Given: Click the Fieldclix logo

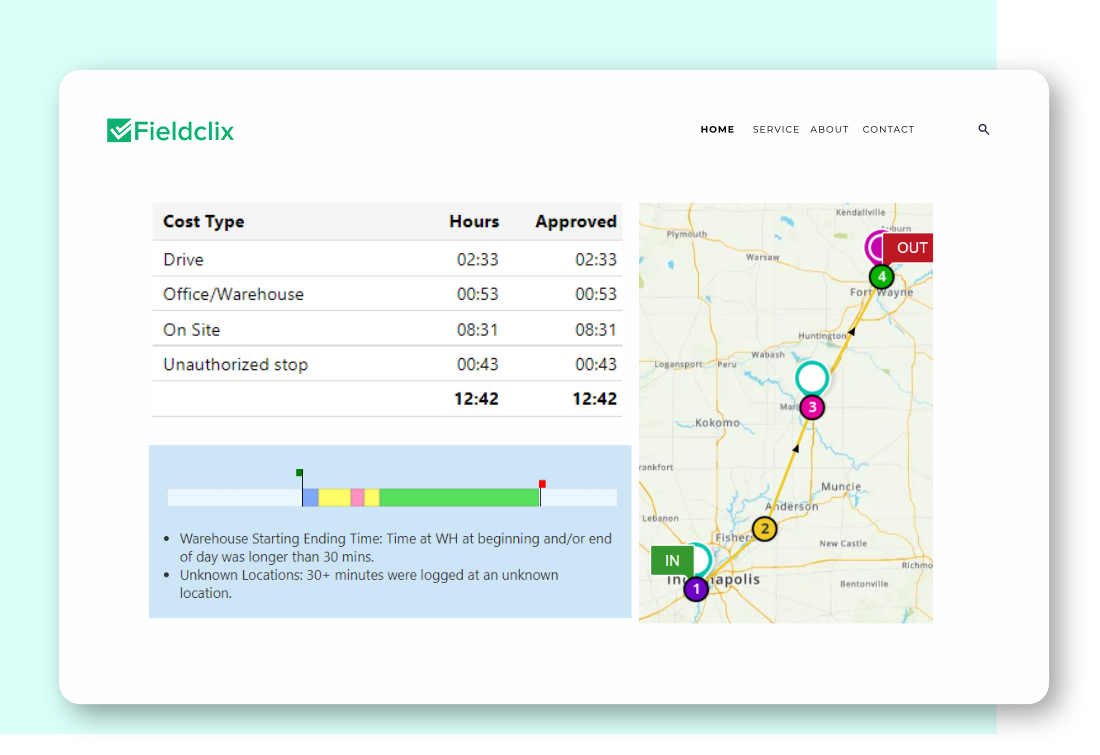Looking at the screenshot, I should (x=171, y=131).
